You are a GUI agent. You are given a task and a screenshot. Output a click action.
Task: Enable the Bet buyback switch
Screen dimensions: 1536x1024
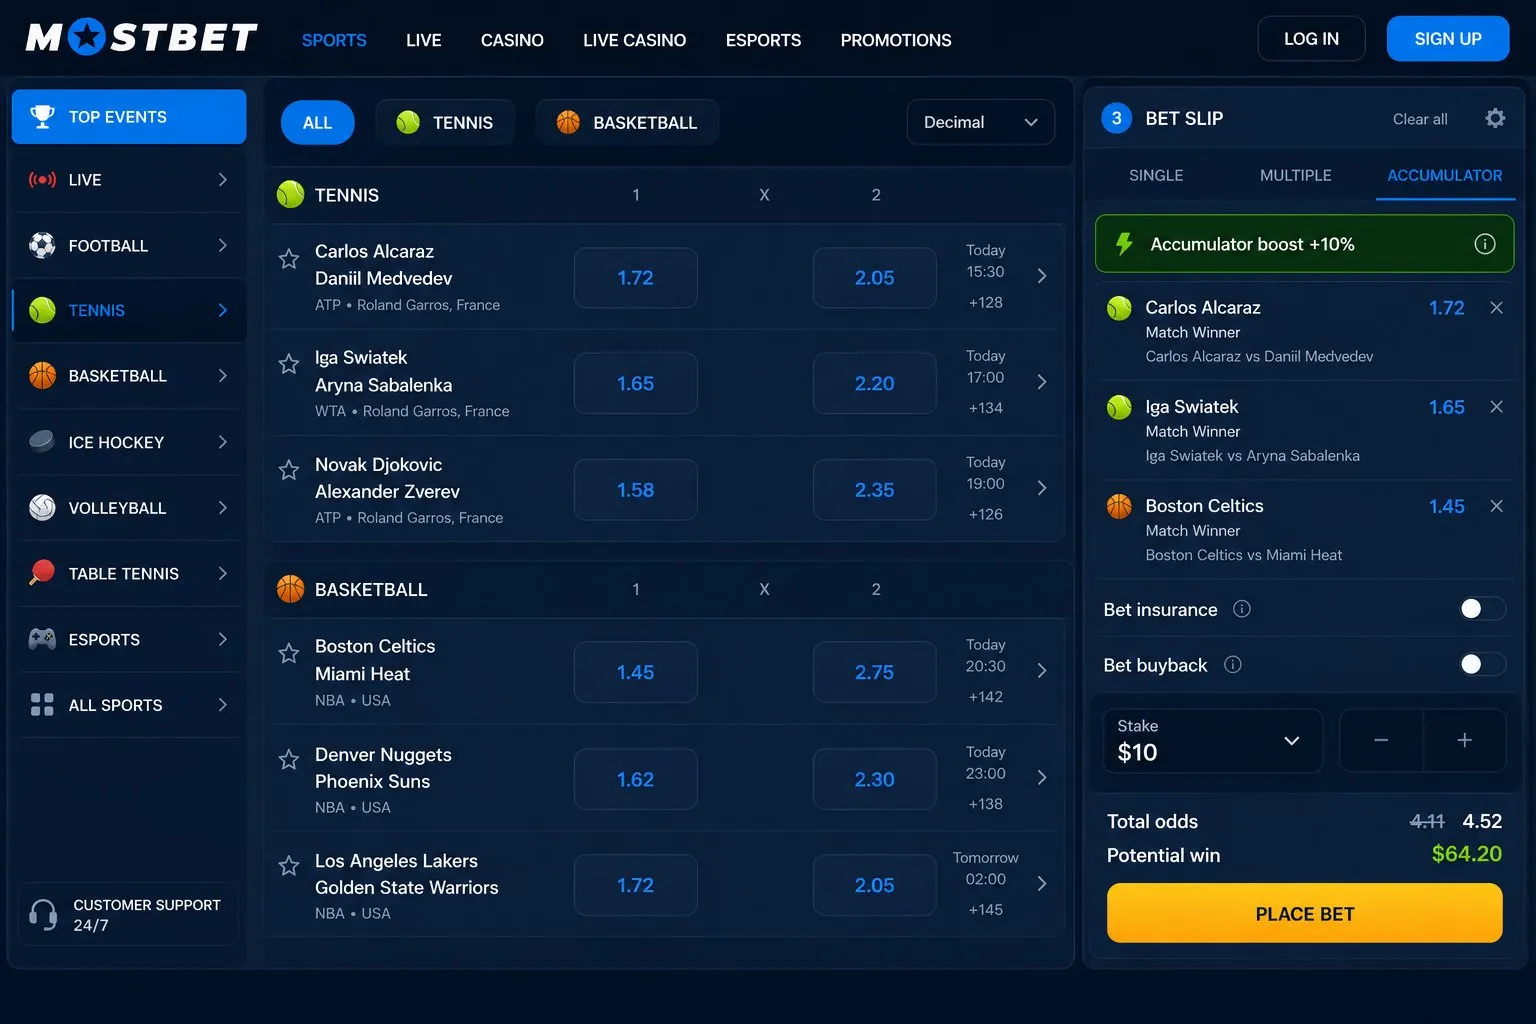click(x=1482, y=664)
